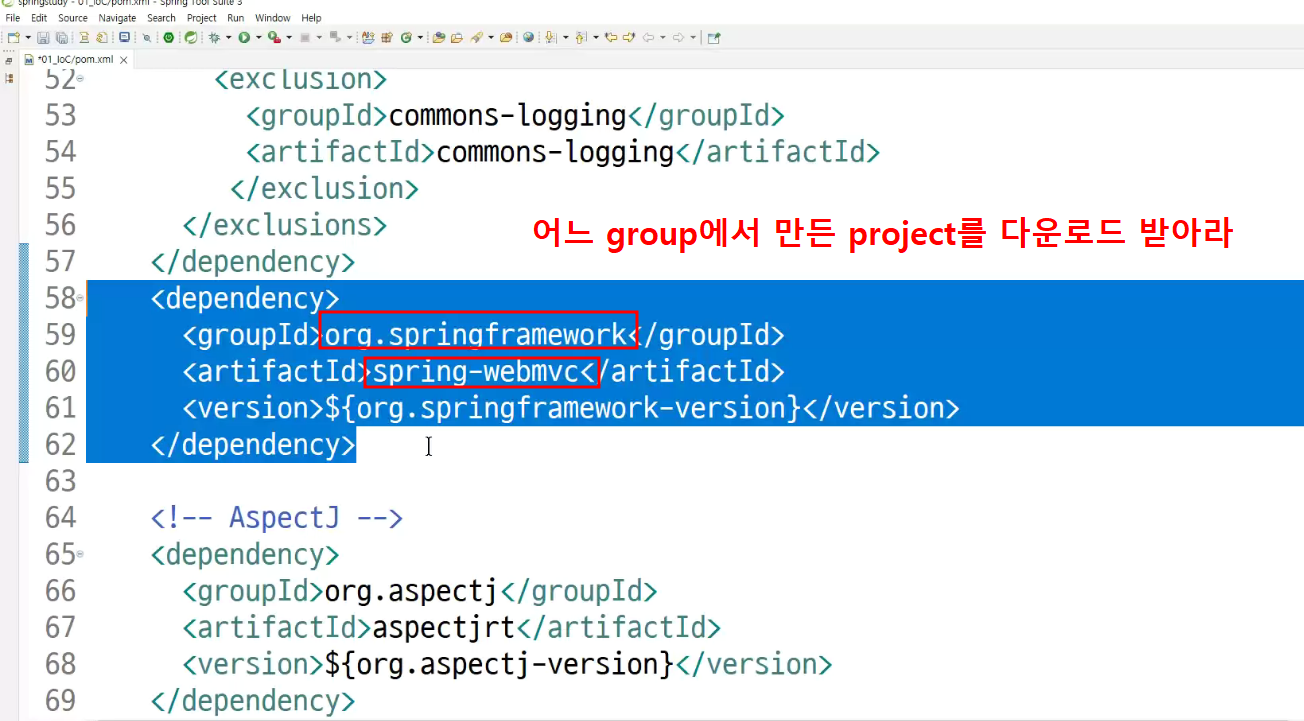Image resolution: width=1304 pixels, height=721 pixels.
Task: Open the Window menu
Action: tap(273, 18)
